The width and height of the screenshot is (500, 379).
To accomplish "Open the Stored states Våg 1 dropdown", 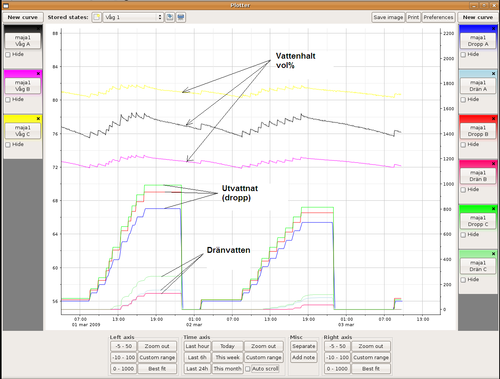I will click(x=133, y=17).
